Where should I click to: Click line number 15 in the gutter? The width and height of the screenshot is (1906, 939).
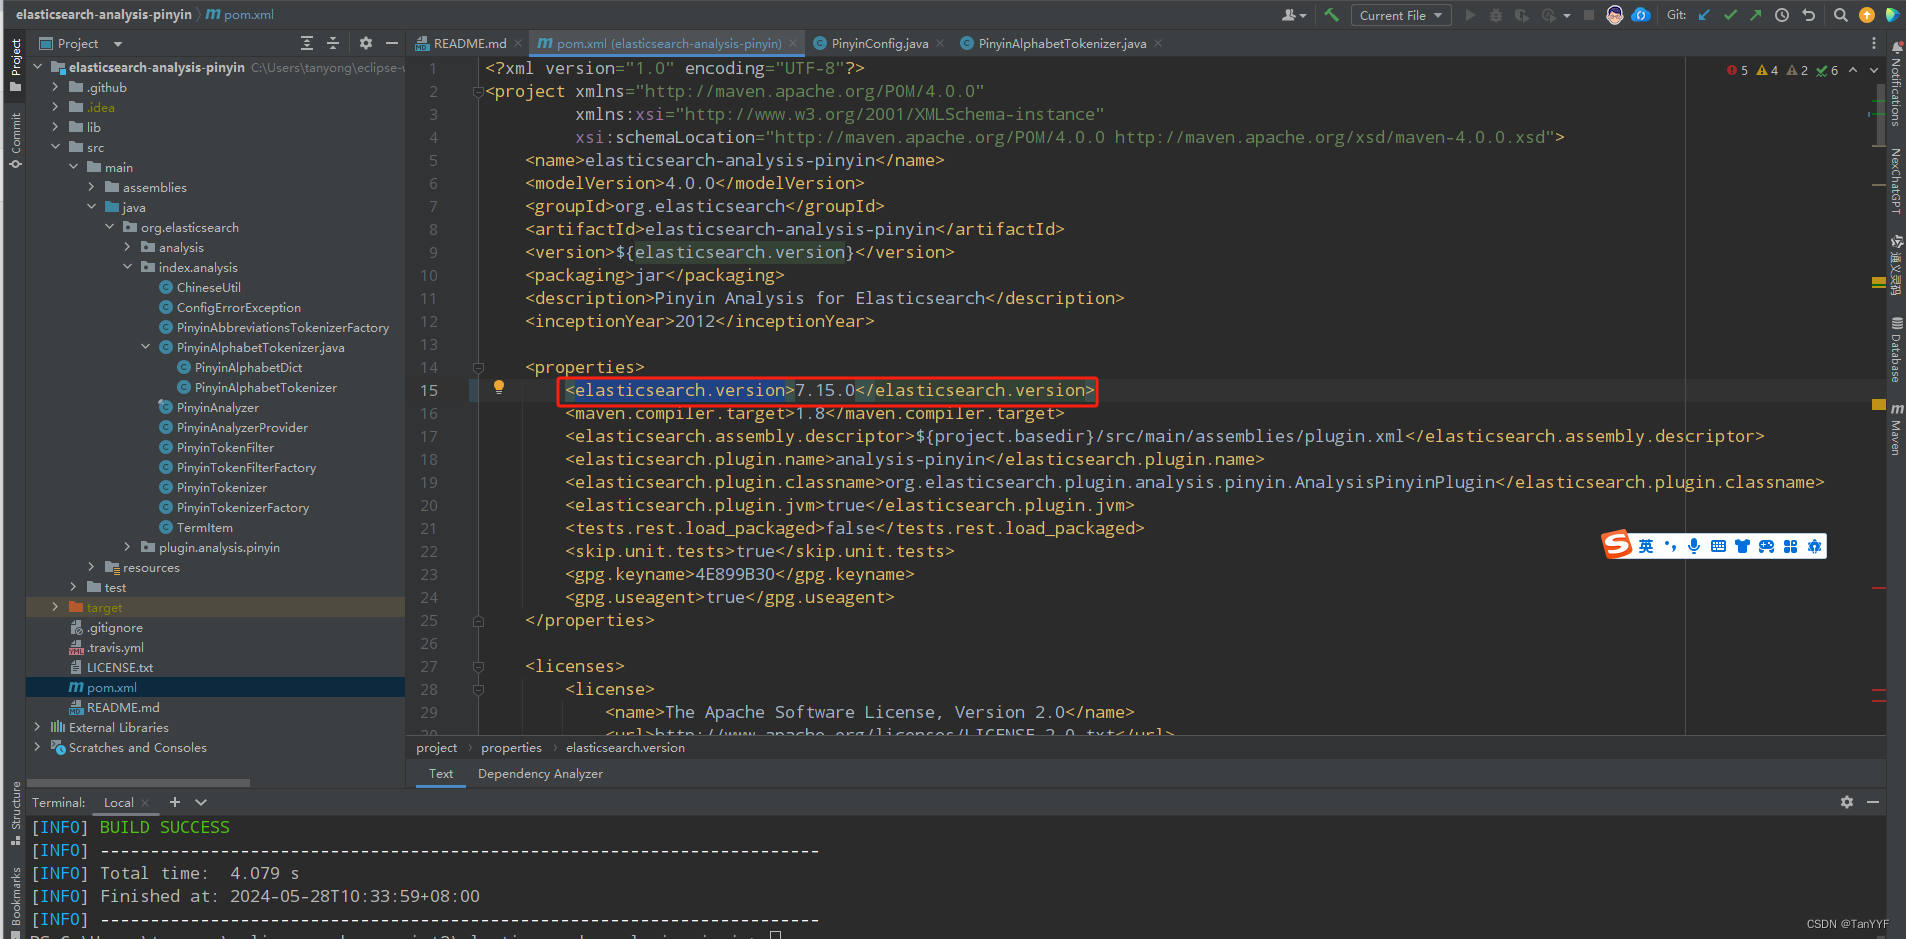[x=429, y=391]
